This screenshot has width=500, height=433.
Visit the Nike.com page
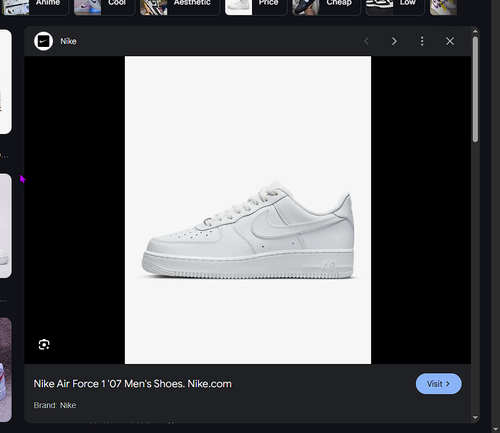pos(438,384)
